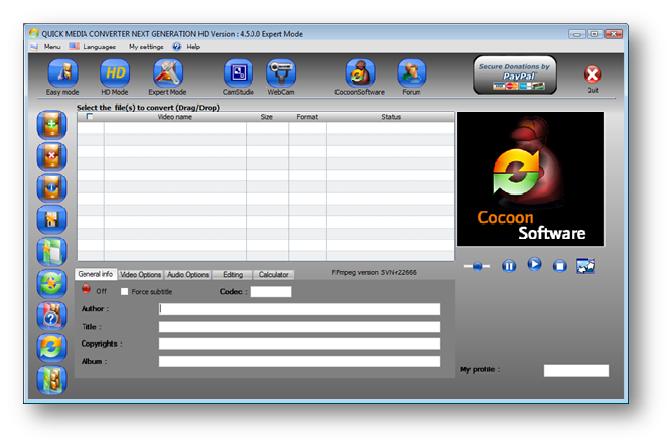Launch CamStudio screen recorder
The image size is (672, 446).
click(238, 73)
